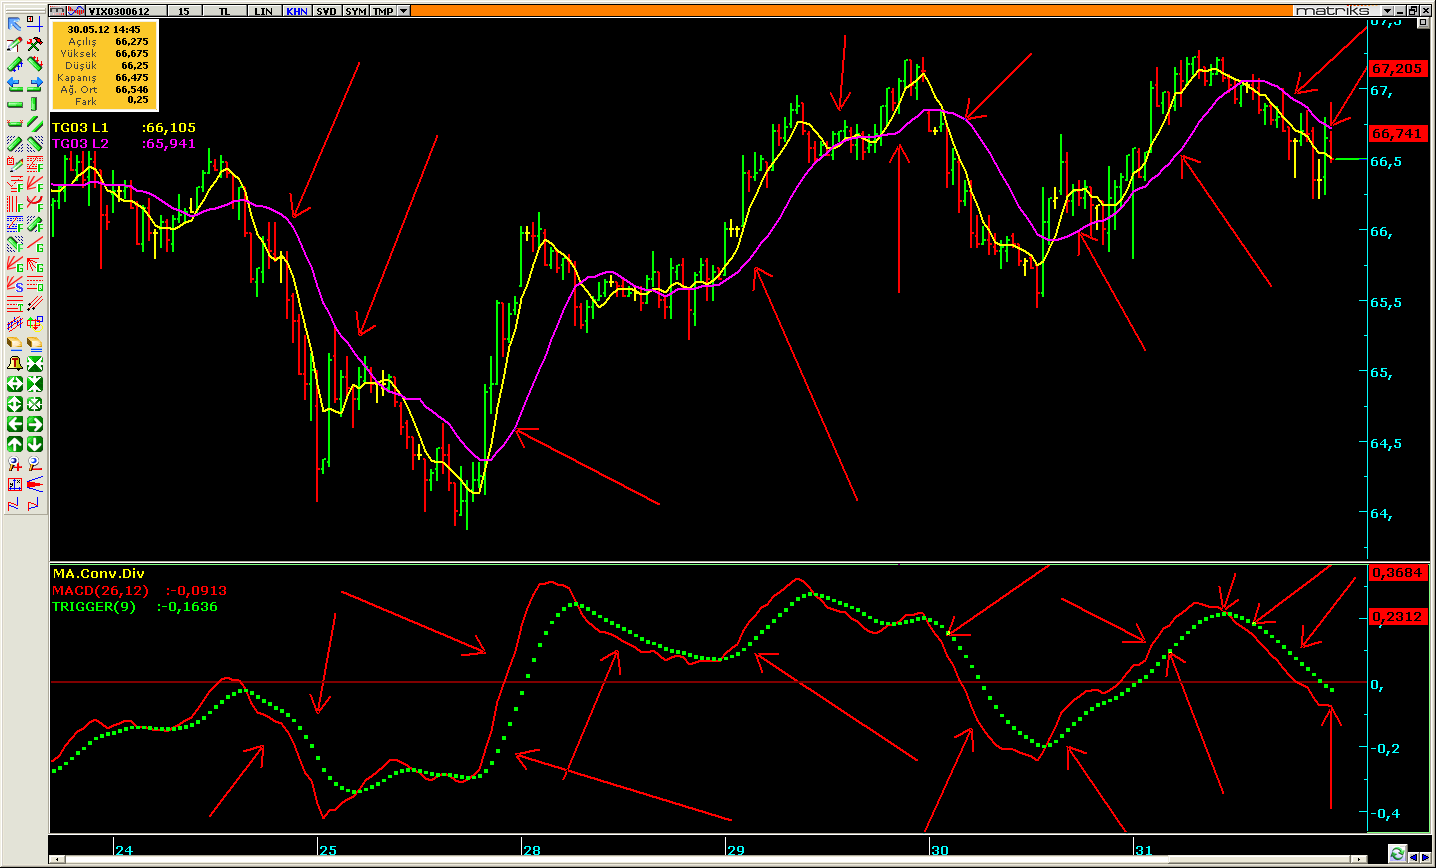Choose the red speed fan S tool
The image size is (1436, 868).
coord(15,284)
